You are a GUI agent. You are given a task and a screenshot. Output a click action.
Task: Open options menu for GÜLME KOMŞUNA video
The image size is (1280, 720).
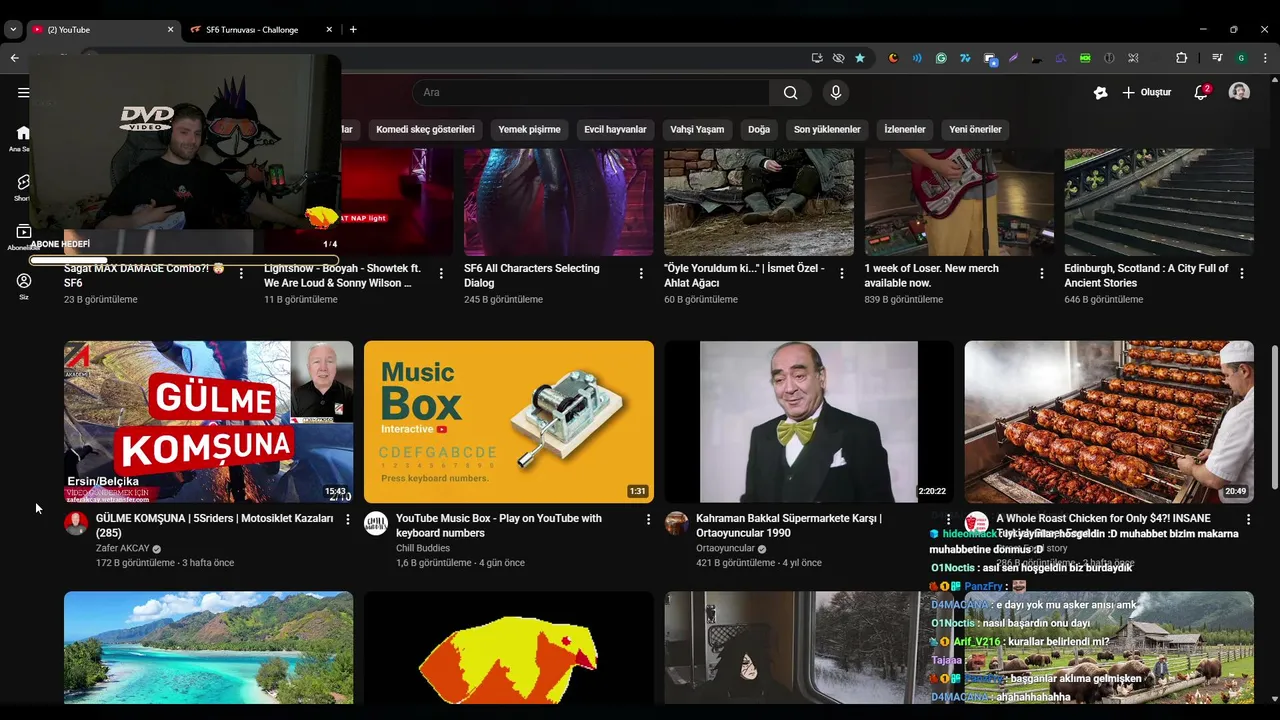pyautogui.click(x=348, y=519)
